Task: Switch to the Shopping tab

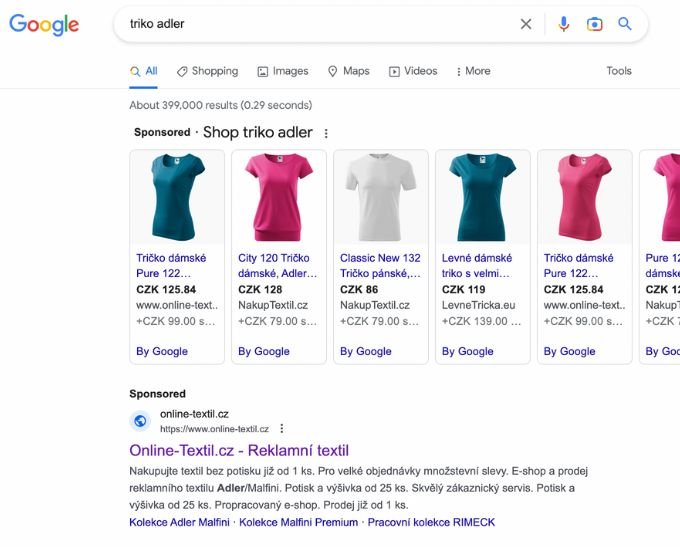Action: [x=207, y=71]
